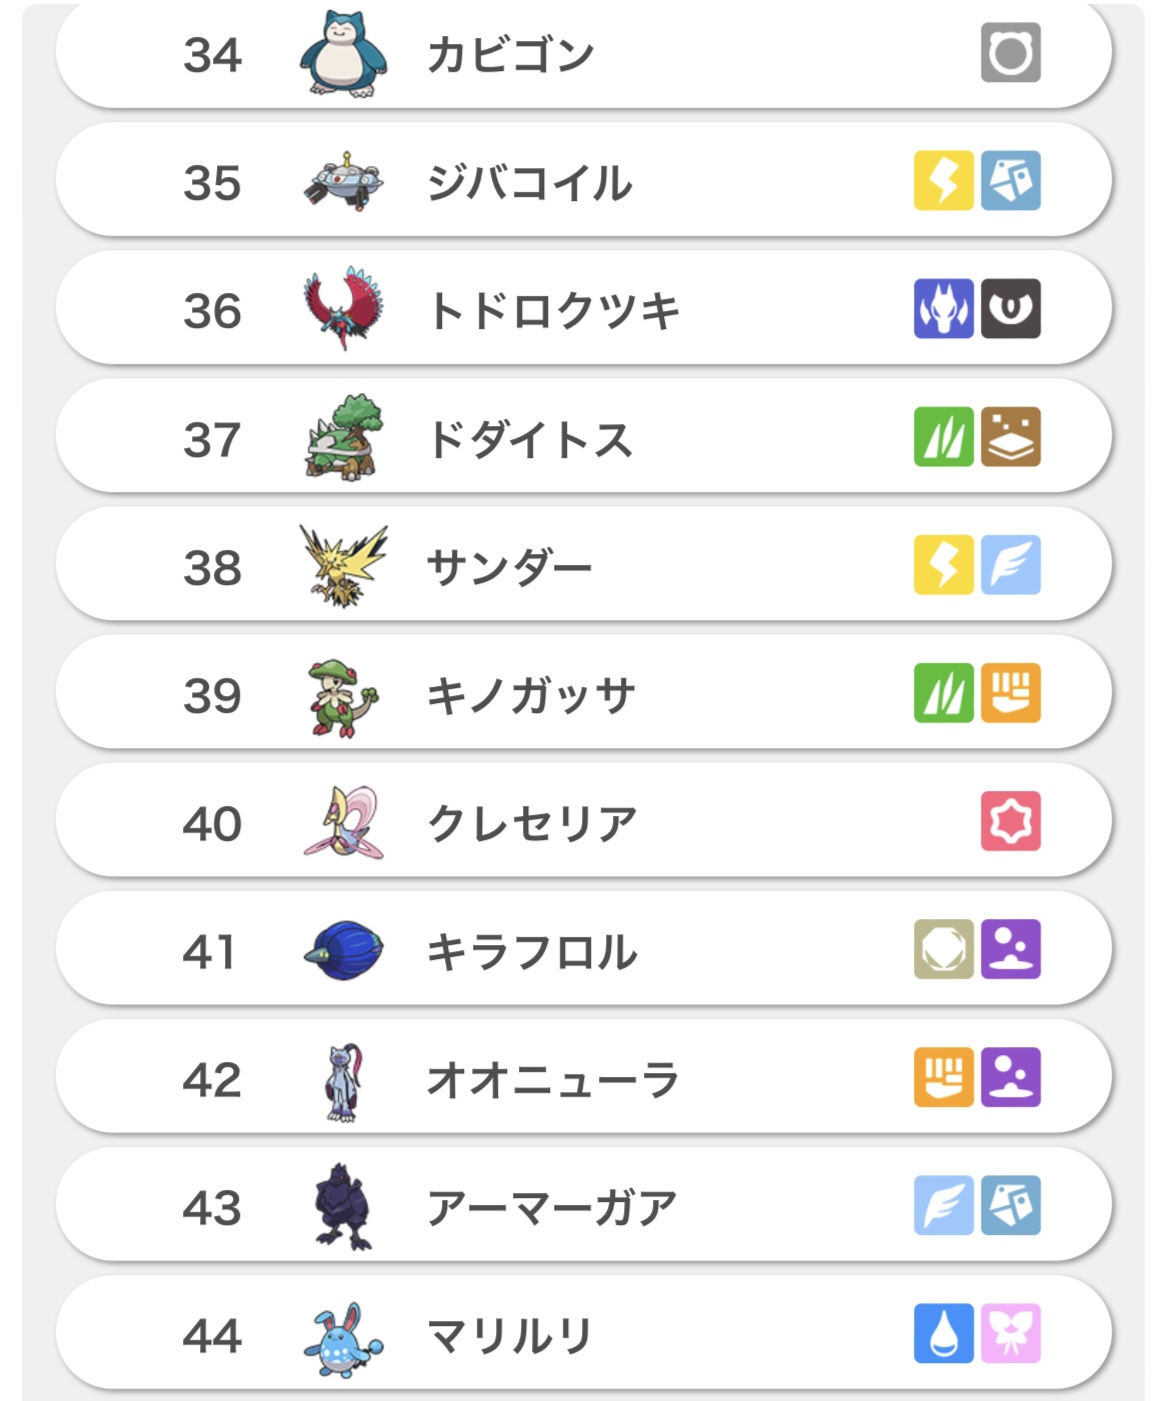Click the Steel type icon for アーマーガア
Screen dimensions: 1169x1401
coord(1010,1205)
